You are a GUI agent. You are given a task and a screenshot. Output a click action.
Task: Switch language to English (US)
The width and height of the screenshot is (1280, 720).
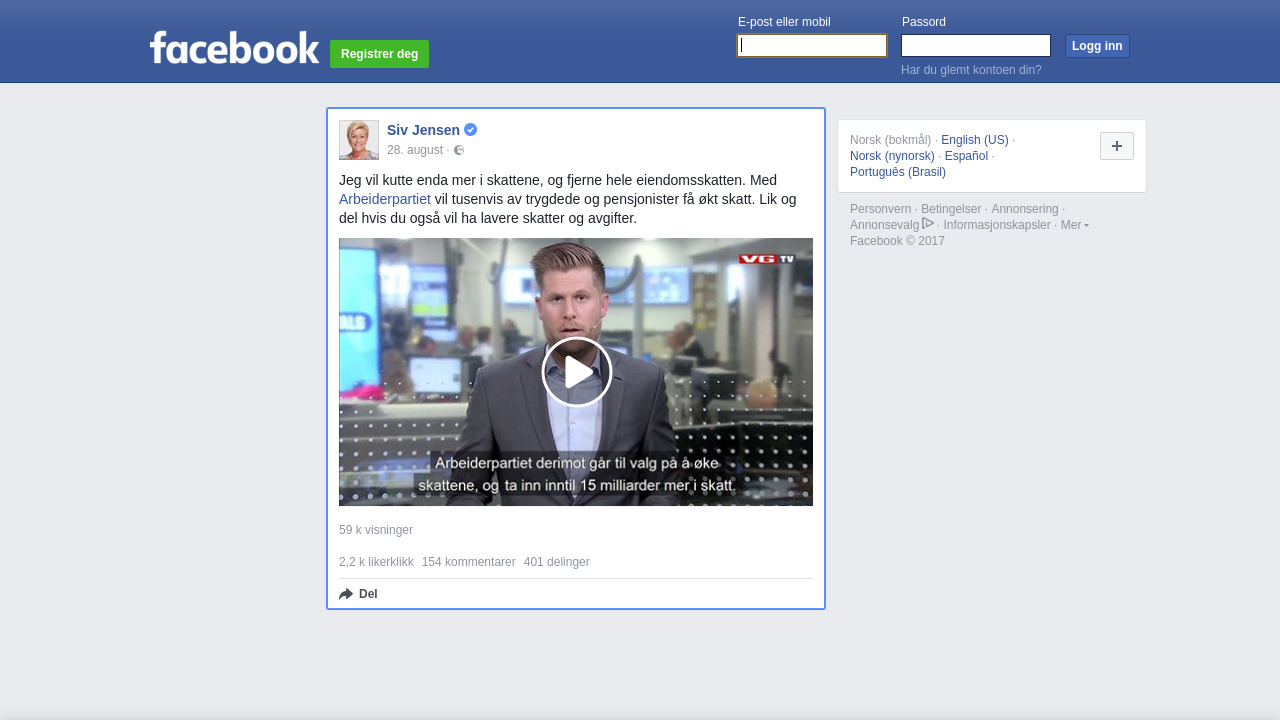click(x=974, y=140)
